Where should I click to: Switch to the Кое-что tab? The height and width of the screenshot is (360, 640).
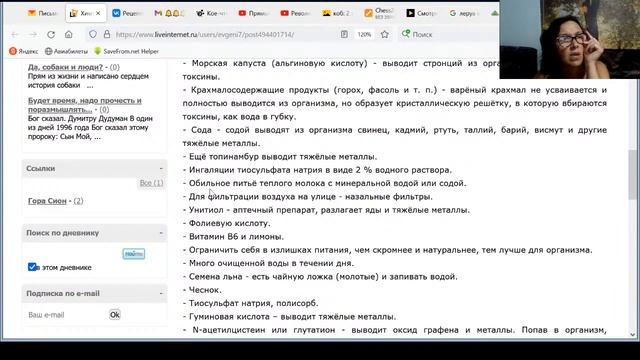[x=211, y=13]
